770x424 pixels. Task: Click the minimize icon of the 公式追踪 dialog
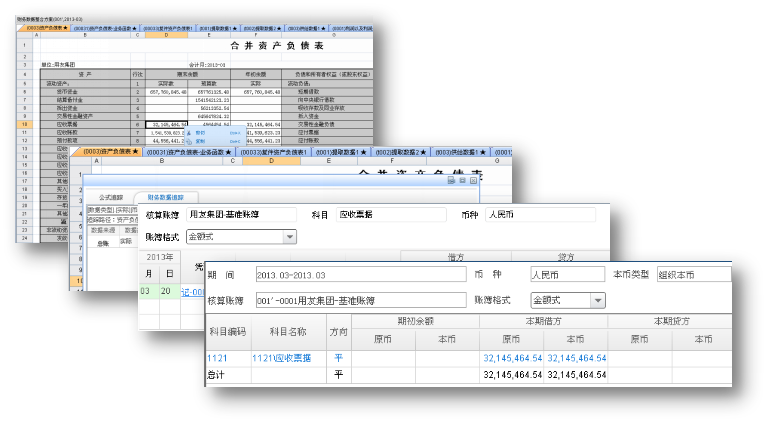452,180
